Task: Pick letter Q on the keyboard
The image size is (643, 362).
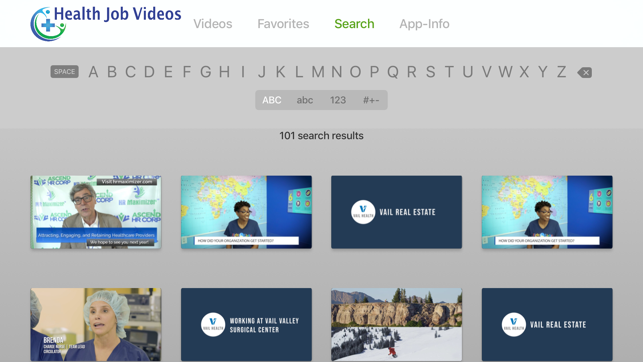Action: pyautogui.click(x=393, y=72)
